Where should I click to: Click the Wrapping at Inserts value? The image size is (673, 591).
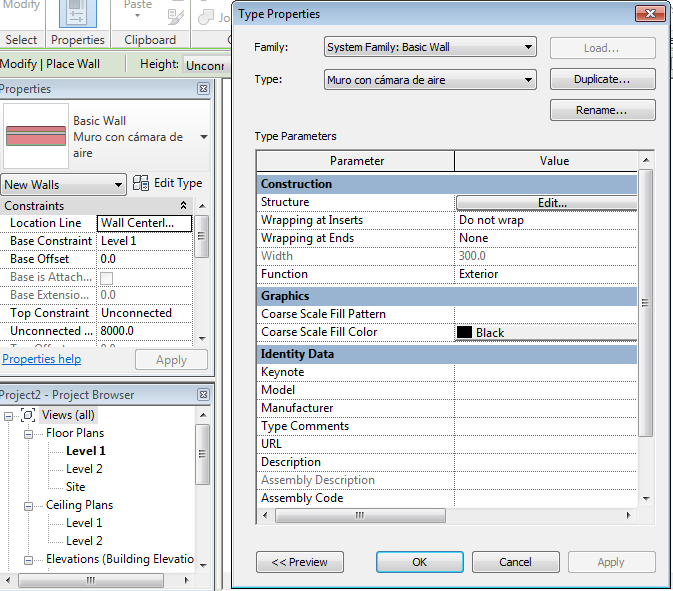[546, 220]
